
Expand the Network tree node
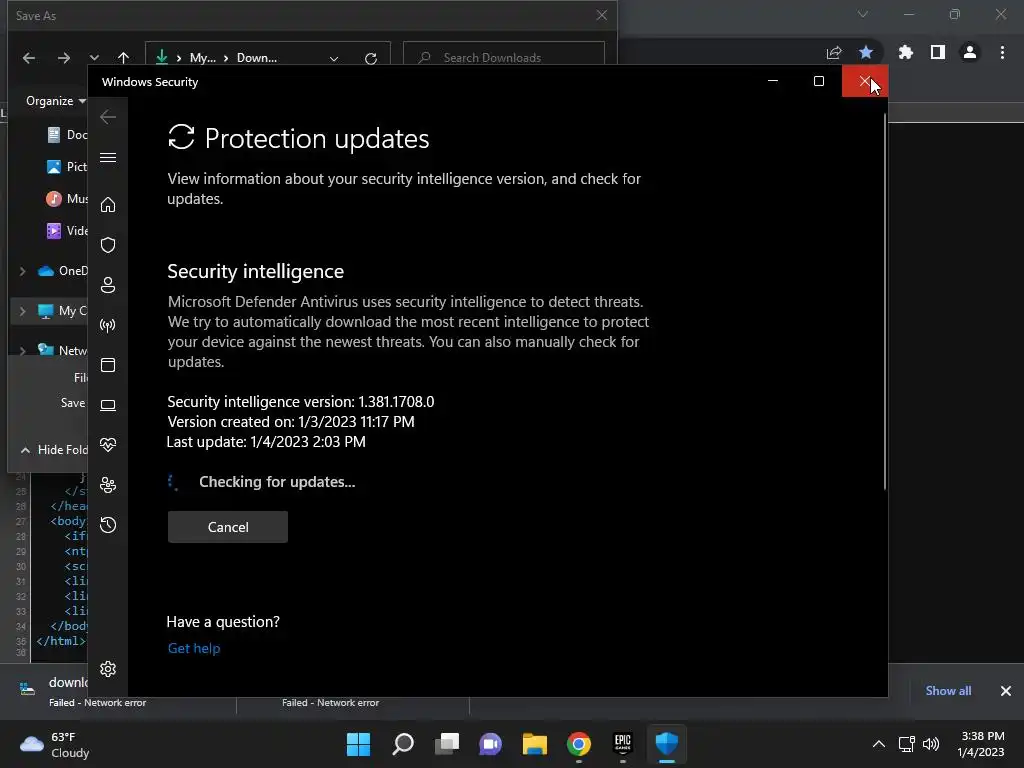pos(23,351)
